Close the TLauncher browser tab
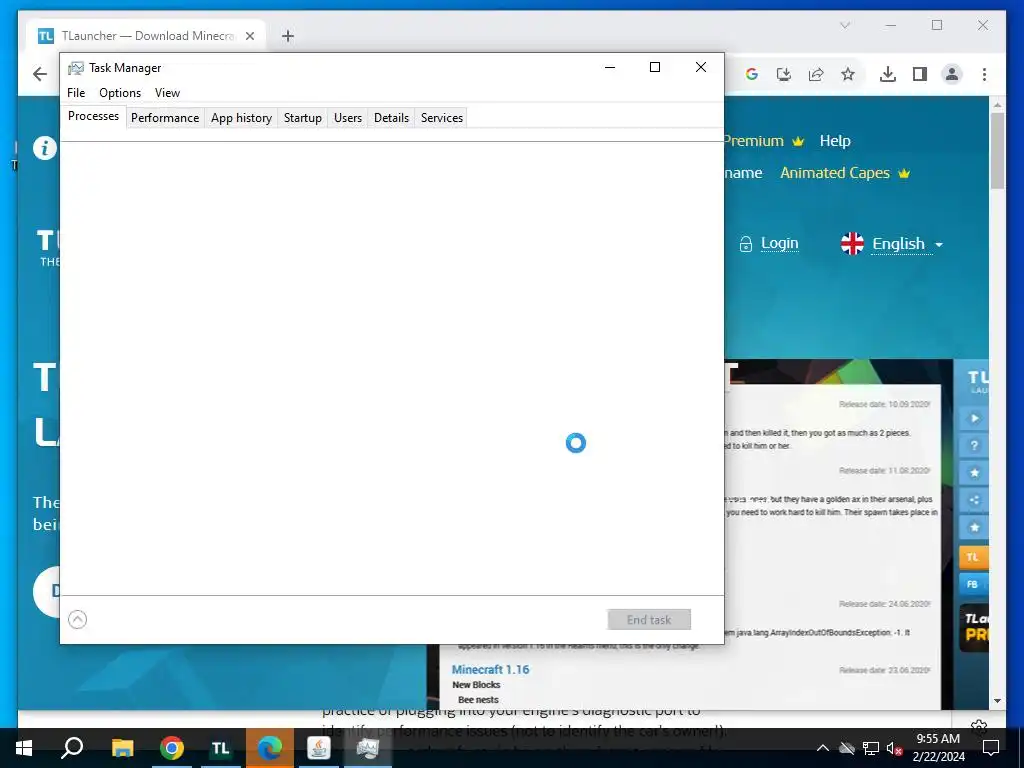Viewport: 1024px width, 768px height. tap(249, 36)
